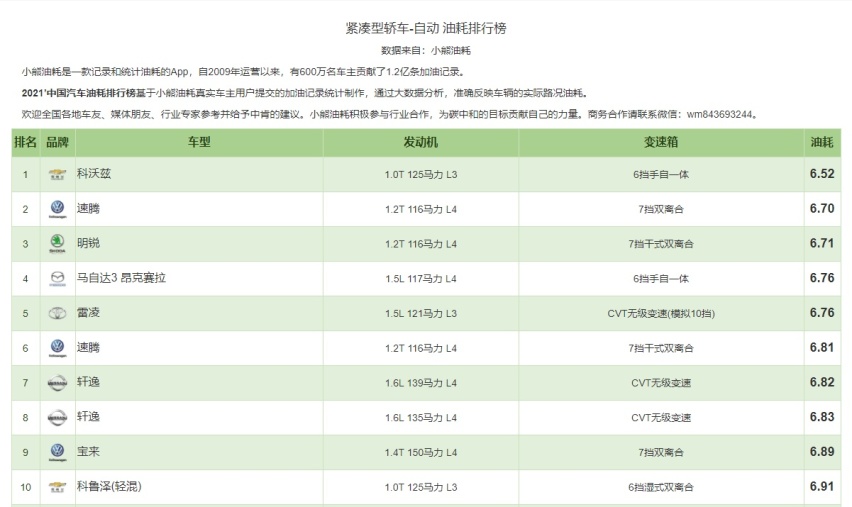Click the Volkswagen logo in rank 2 row
852x507 pixels.
point(57,209)
